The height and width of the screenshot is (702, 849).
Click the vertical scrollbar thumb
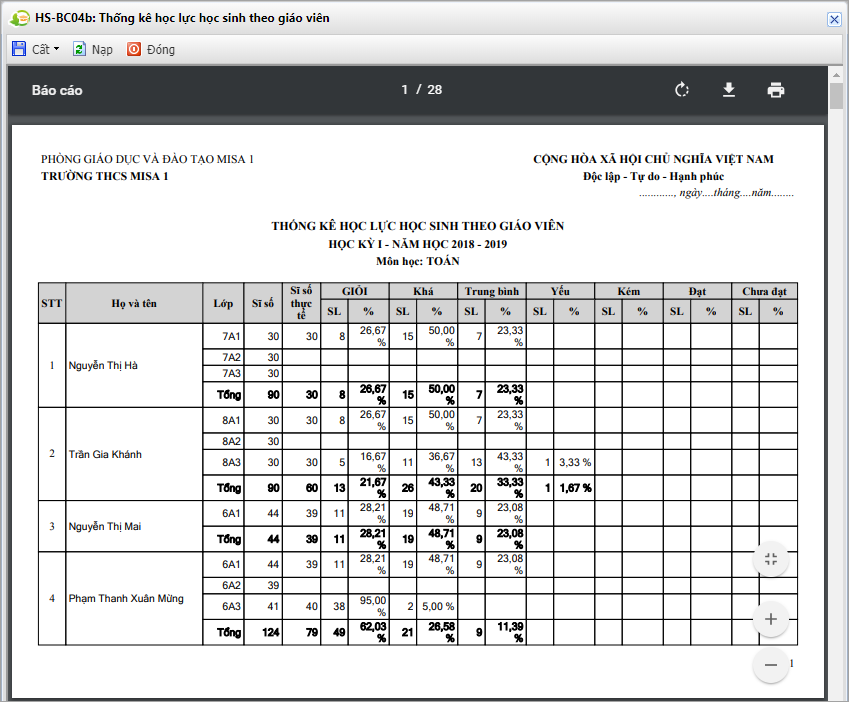[x=837, y=96]
